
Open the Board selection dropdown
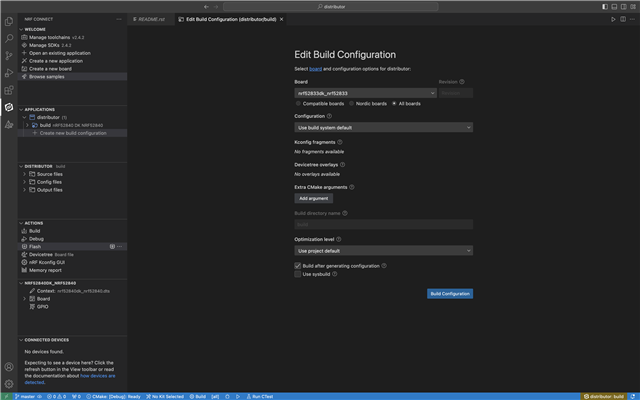coord(365,93)
